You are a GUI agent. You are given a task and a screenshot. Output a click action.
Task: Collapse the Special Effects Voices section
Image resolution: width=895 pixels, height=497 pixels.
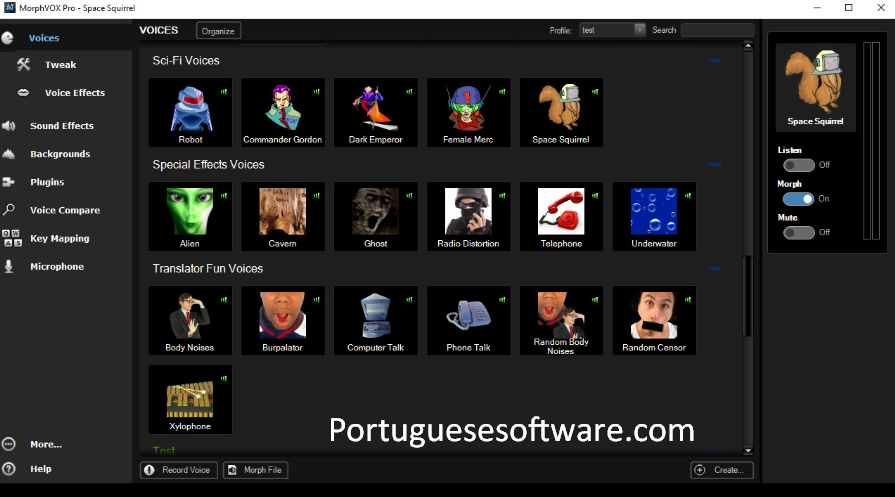[714, 164]
